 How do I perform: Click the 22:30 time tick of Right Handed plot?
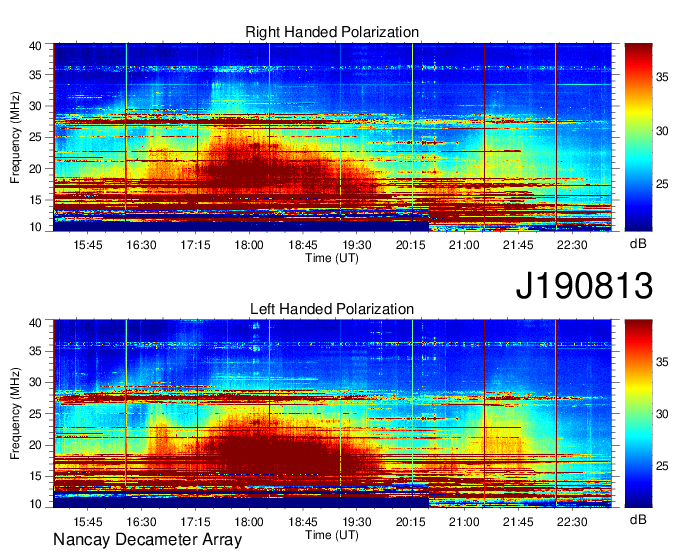click(x=572, y=245)
